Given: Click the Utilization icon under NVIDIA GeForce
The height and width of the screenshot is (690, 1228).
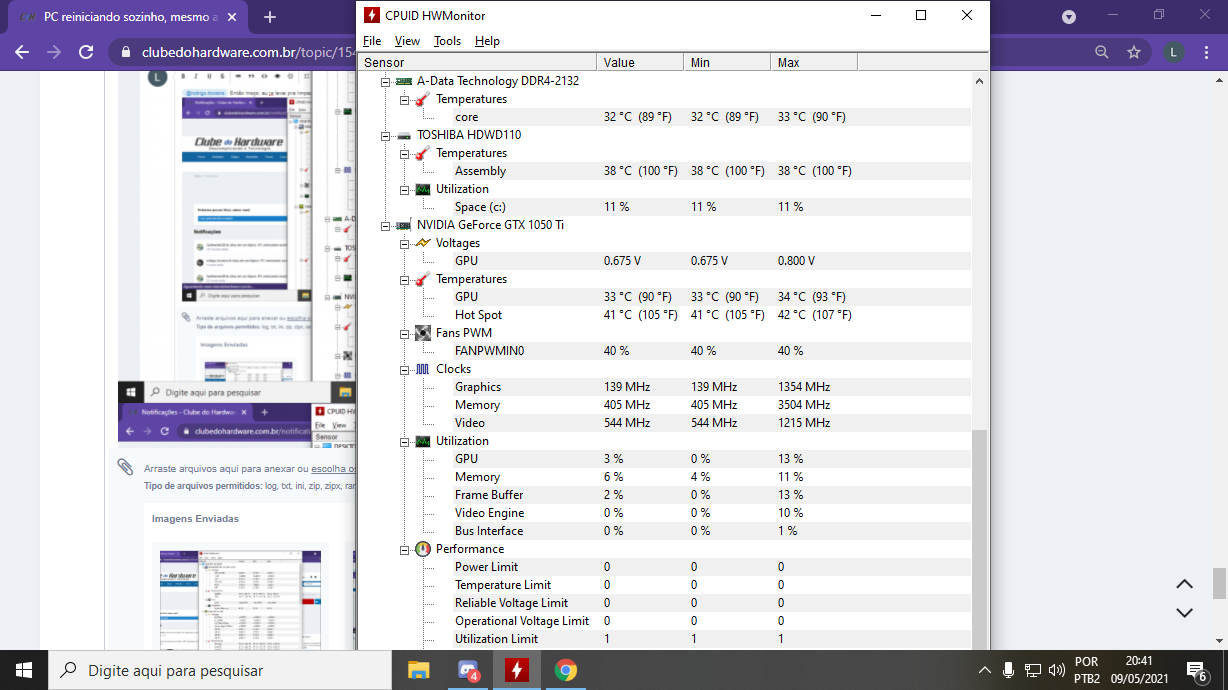Looking at the screenshot, I should (x=423, y=441).
